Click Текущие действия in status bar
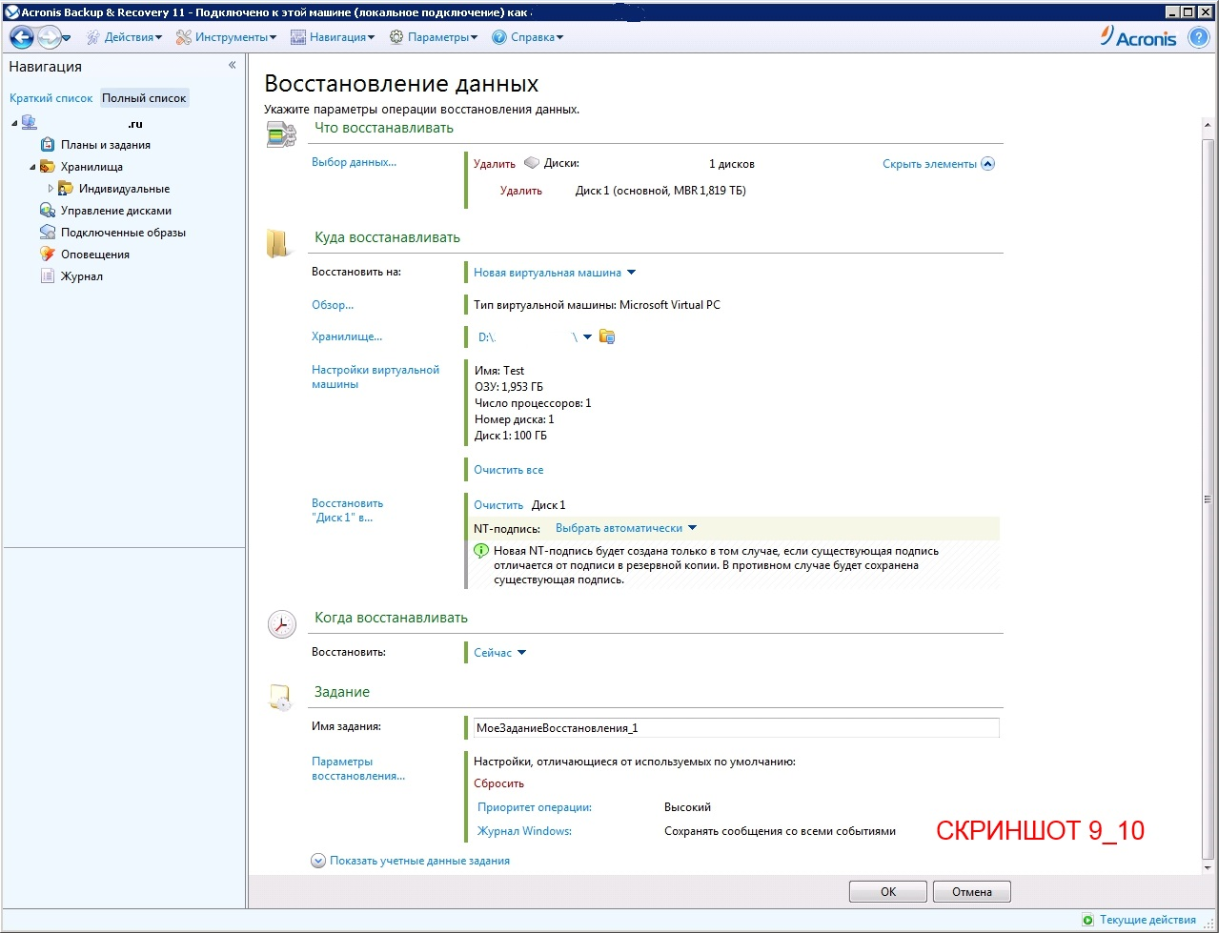This screenshot has height=933, width=1219. point(1147,920)
